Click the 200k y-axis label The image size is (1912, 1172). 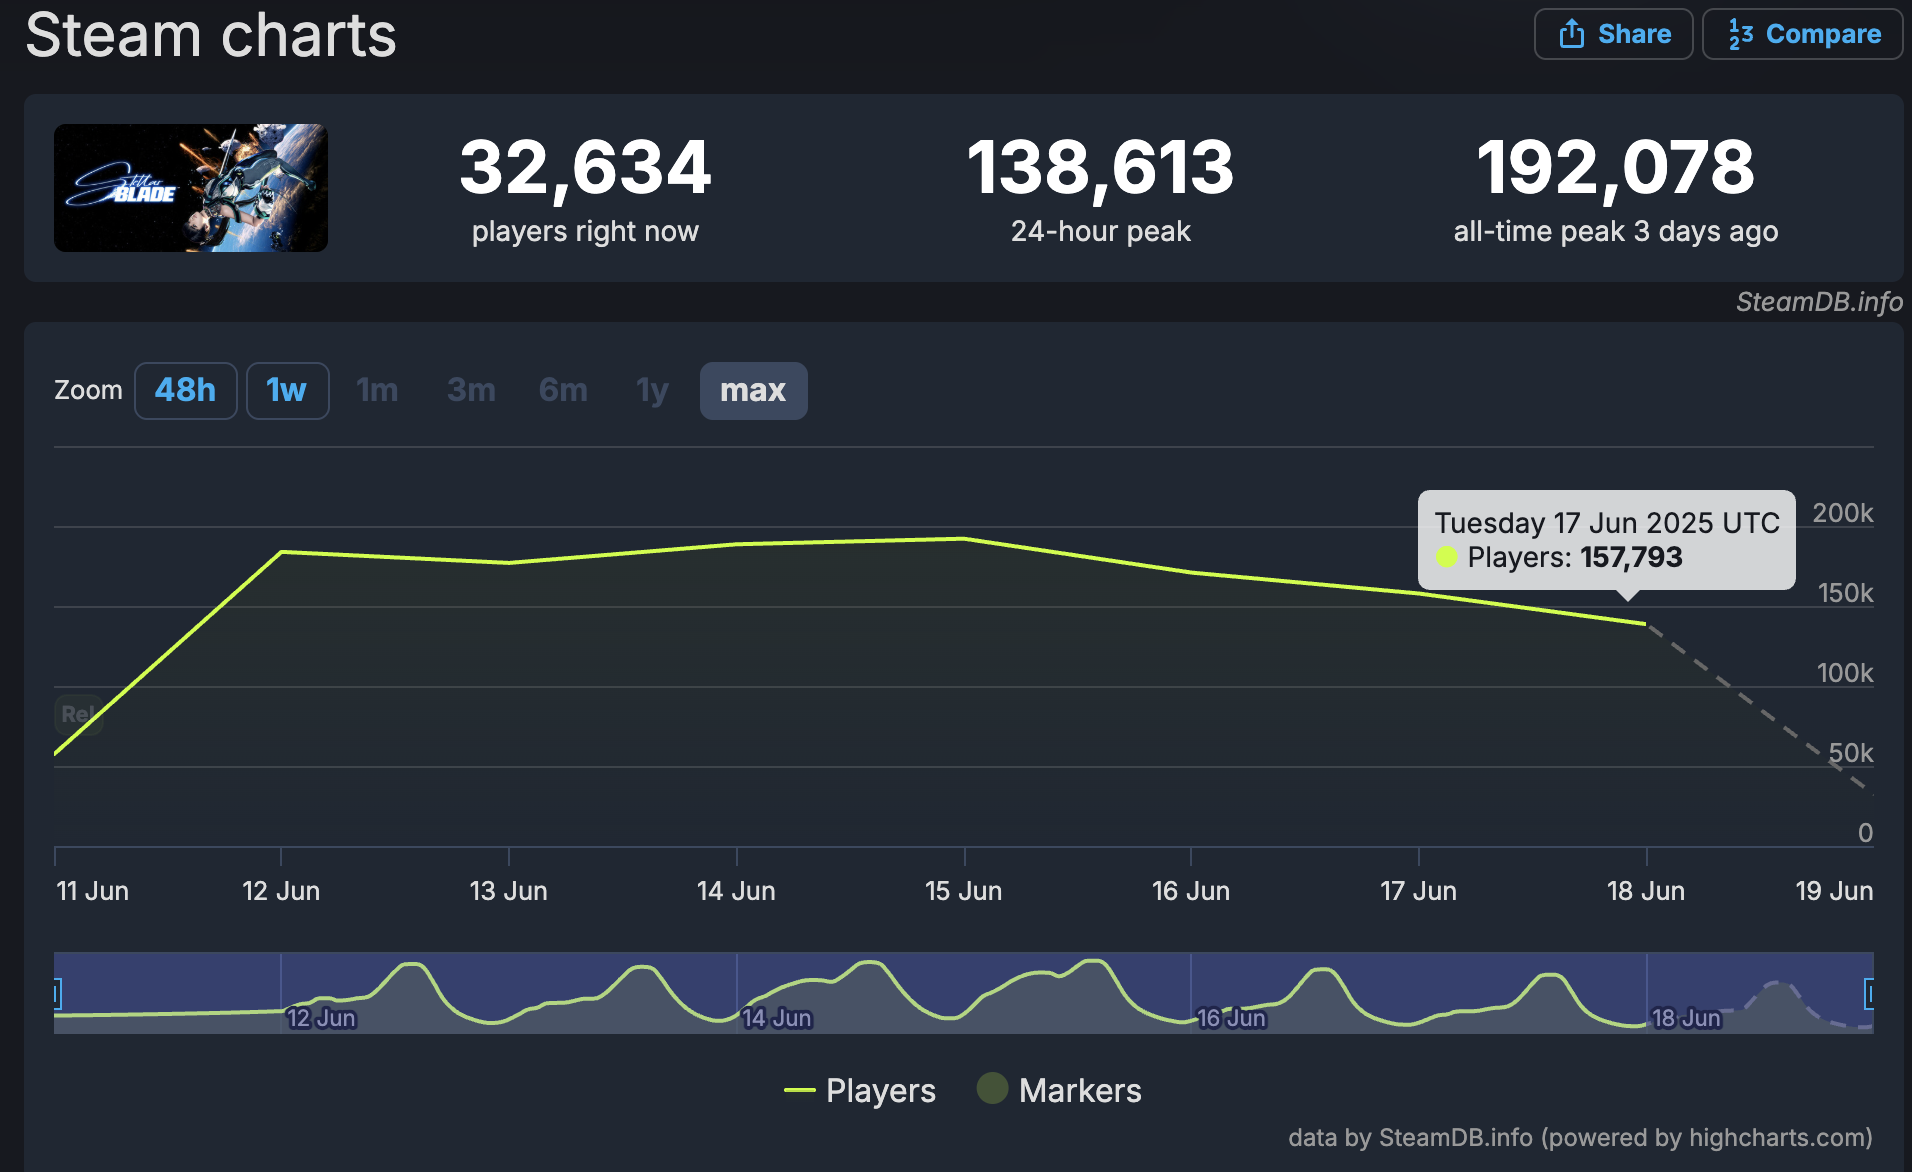coord(1843,513)
